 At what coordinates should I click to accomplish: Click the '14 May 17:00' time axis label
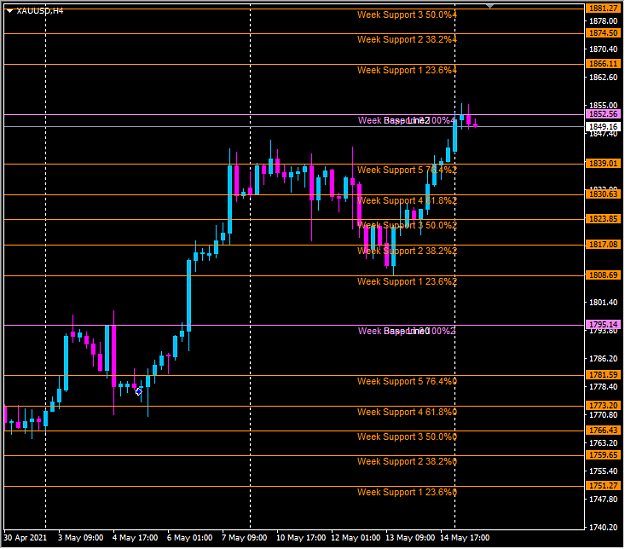(x=465, y=538)
